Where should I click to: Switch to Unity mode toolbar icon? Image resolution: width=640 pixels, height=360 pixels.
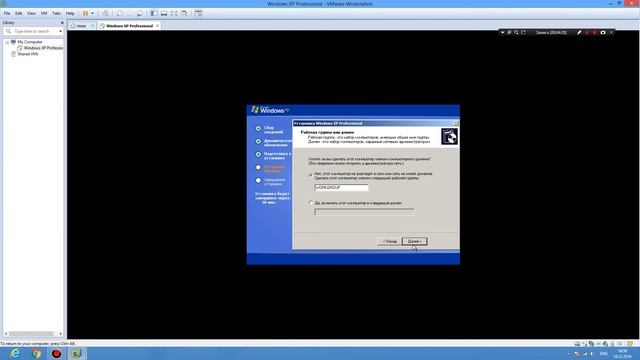[x=184, y=13]
